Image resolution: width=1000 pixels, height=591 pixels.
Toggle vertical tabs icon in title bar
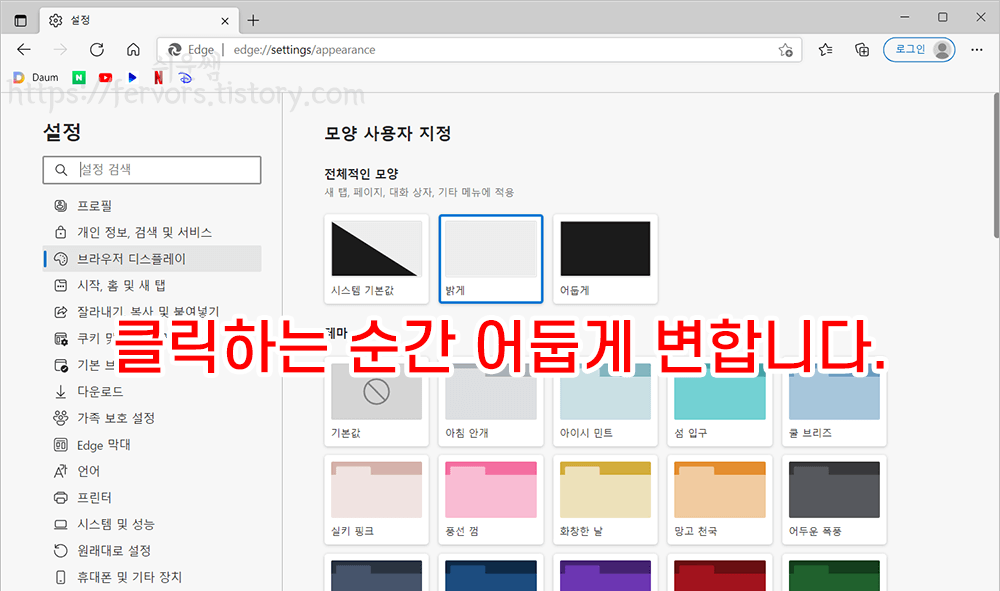click(x=20, y=20)
